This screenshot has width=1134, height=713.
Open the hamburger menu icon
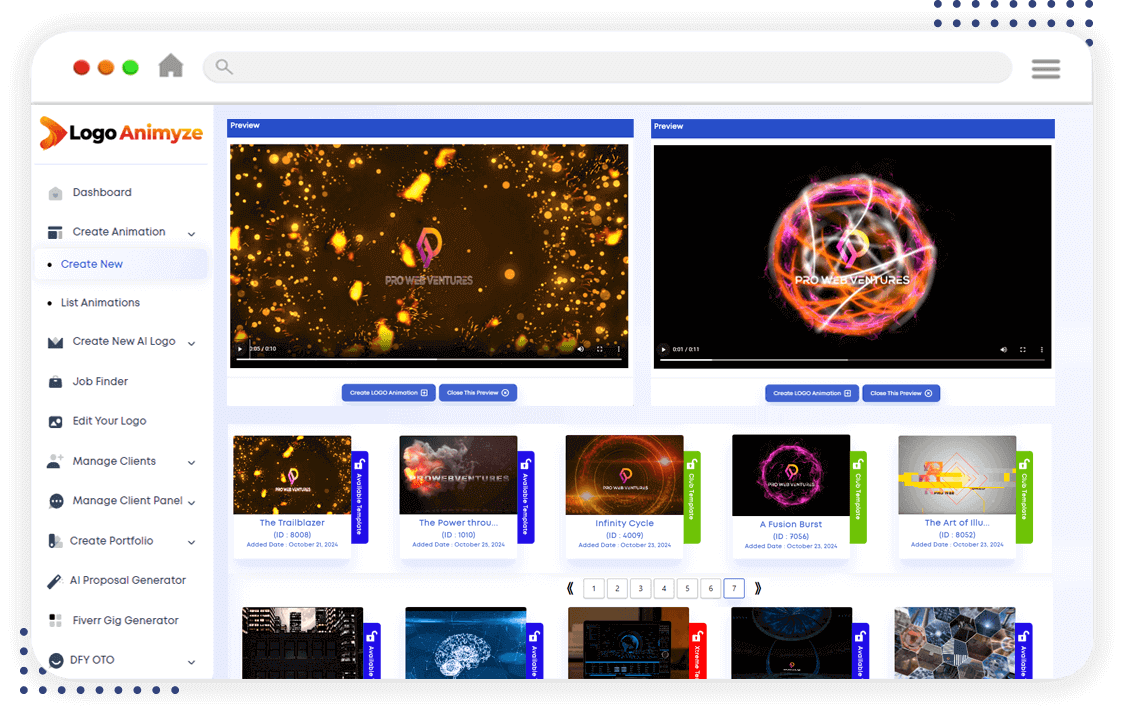1045,68
